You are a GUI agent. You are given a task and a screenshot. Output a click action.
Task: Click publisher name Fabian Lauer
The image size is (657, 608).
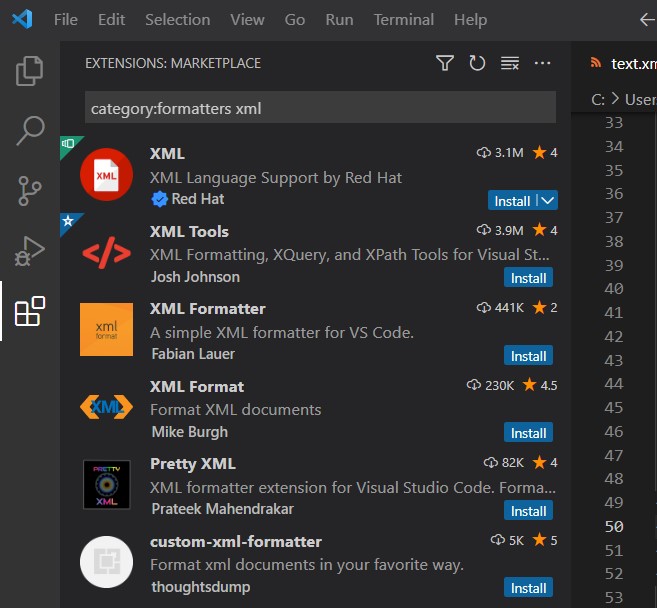(193, 354)
